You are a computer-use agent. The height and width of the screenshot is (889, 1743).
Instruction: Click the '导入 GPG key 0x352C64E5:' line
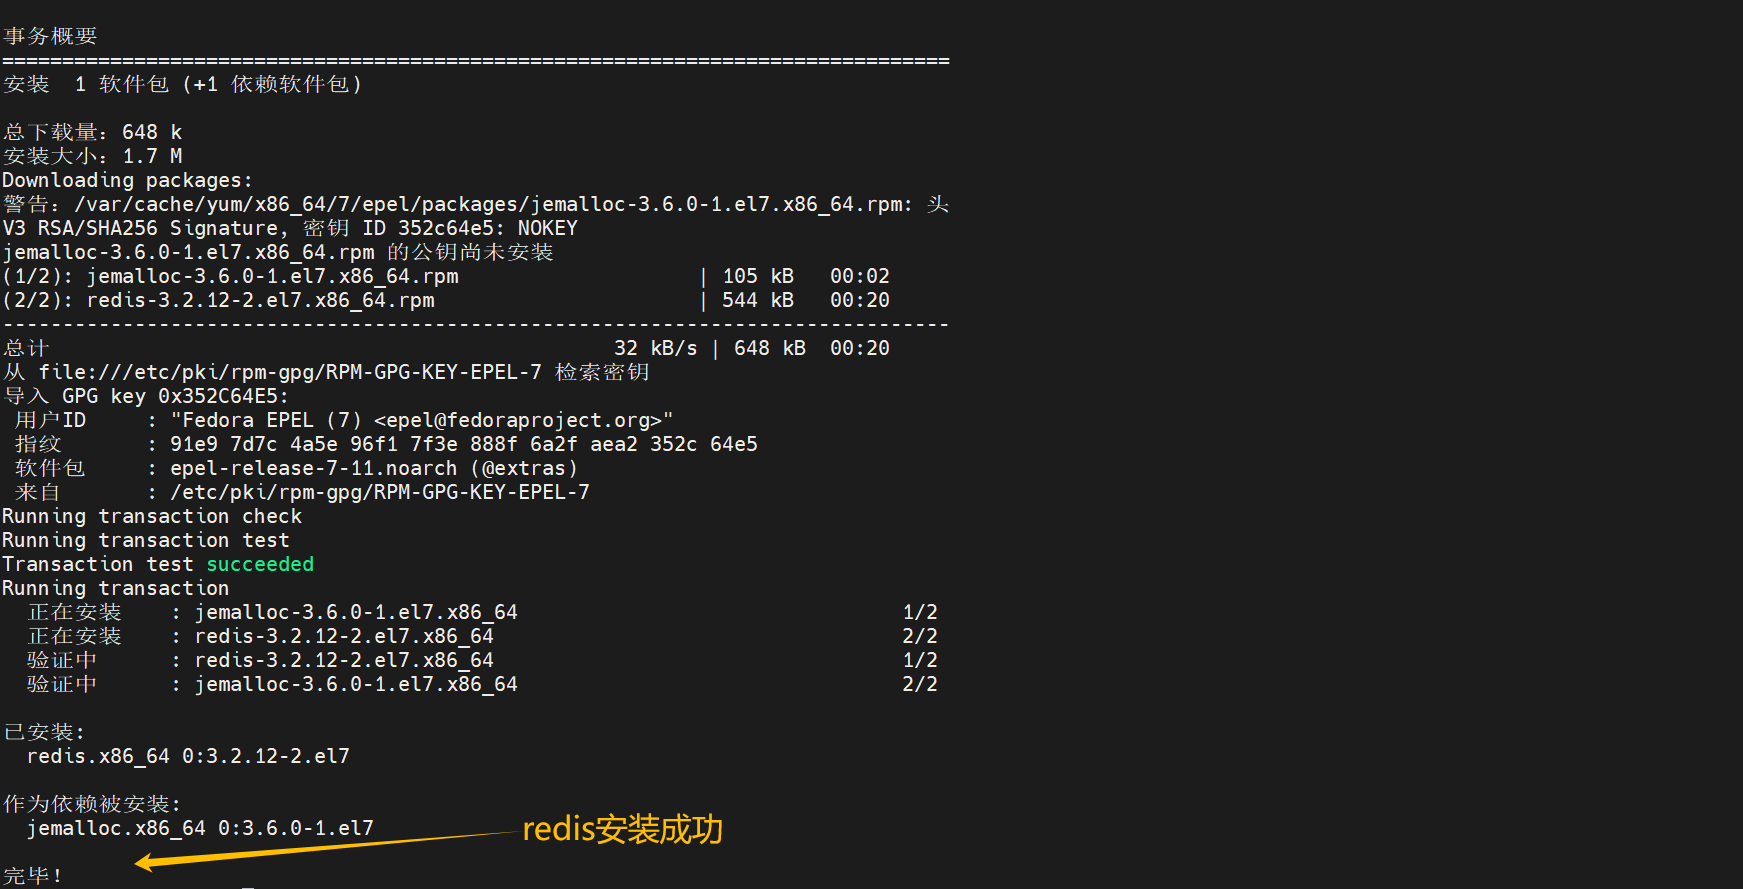coord(146,396)
